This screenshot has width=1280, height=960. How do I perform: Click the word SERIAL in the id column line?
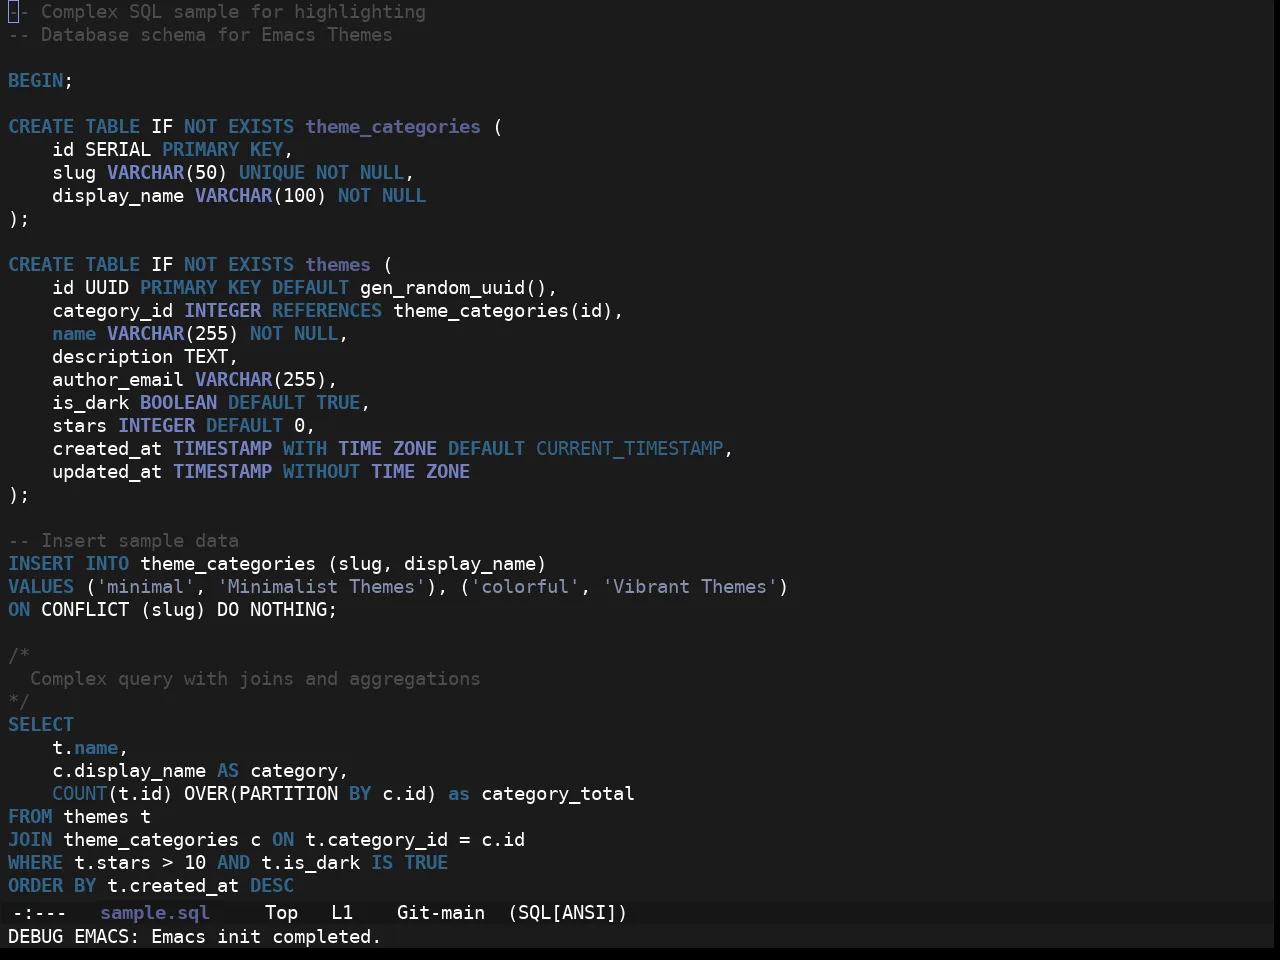(118, 149)
